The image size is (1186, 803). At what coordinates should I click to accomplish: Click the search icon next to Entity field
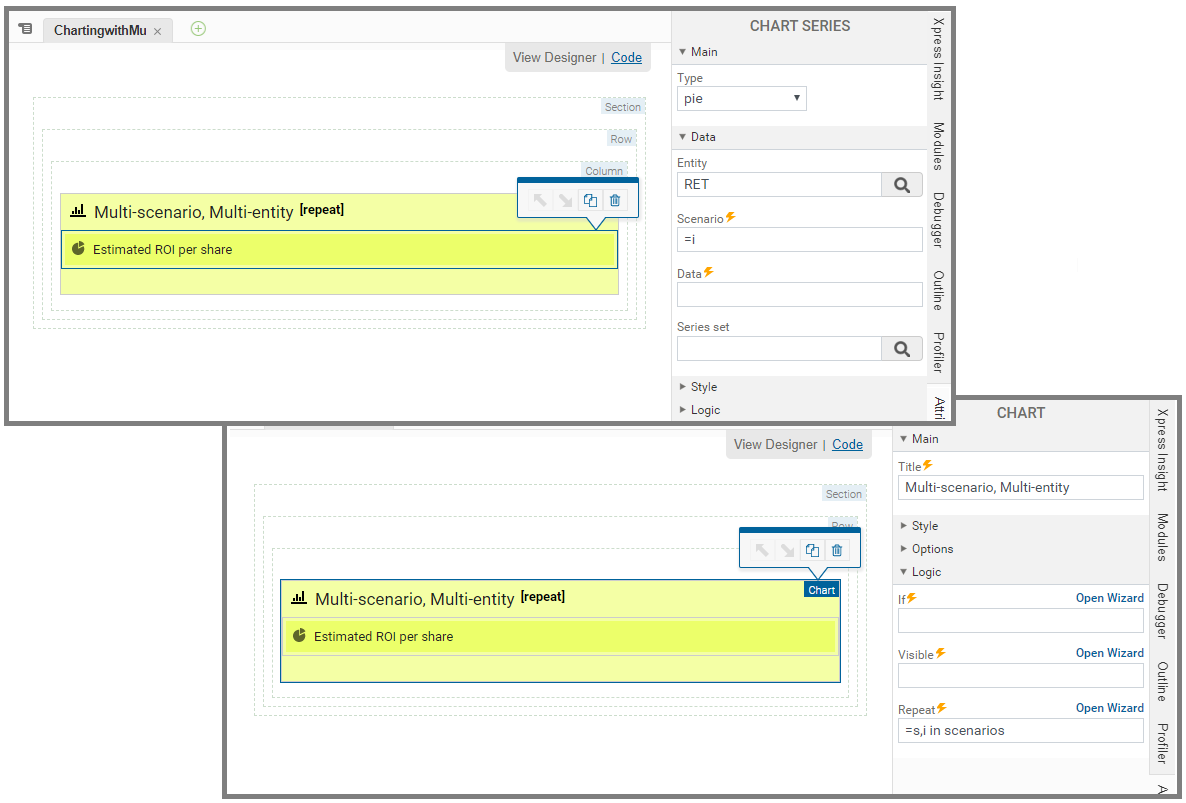tap(901, 184)
